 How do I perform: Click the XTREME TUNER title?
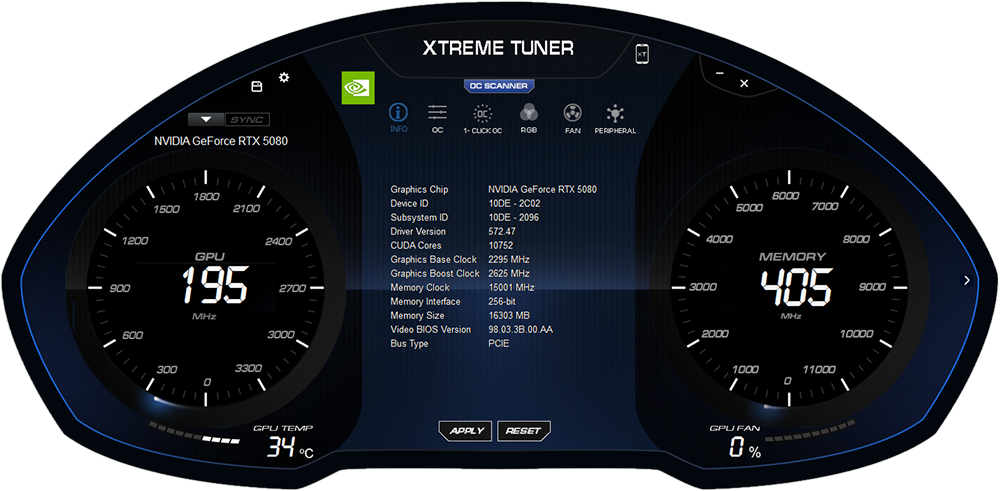(x=498, y=48)
